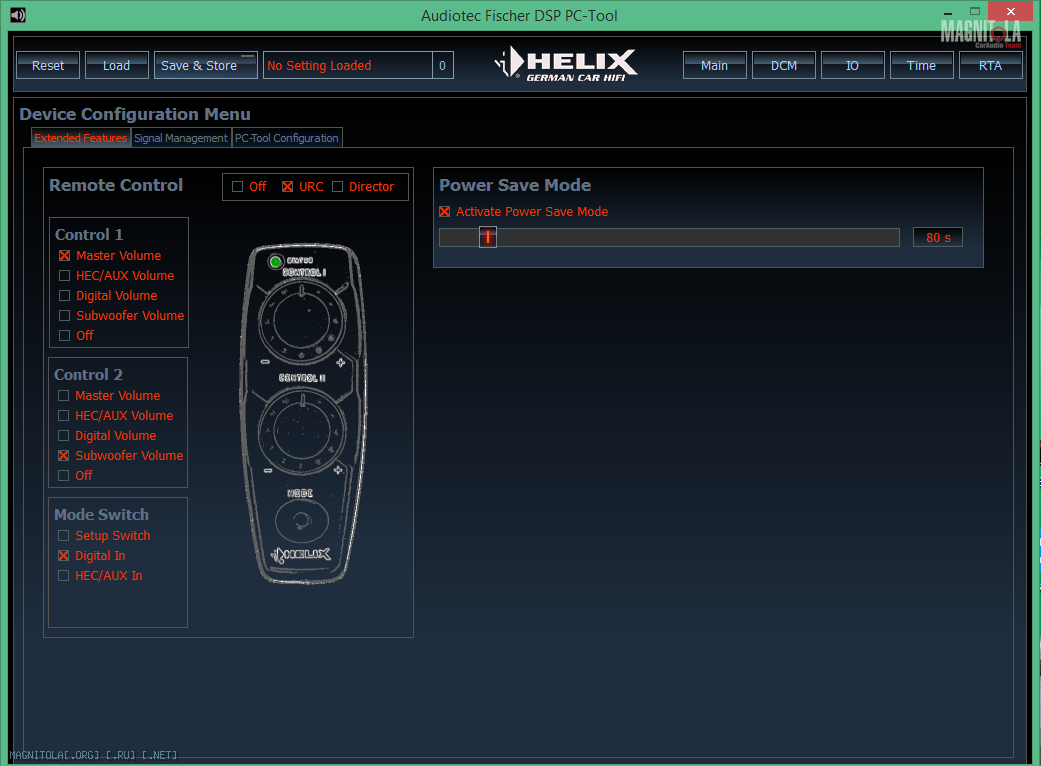Open the Time alignment screen
1041x766 pixels.
(921, 65)
